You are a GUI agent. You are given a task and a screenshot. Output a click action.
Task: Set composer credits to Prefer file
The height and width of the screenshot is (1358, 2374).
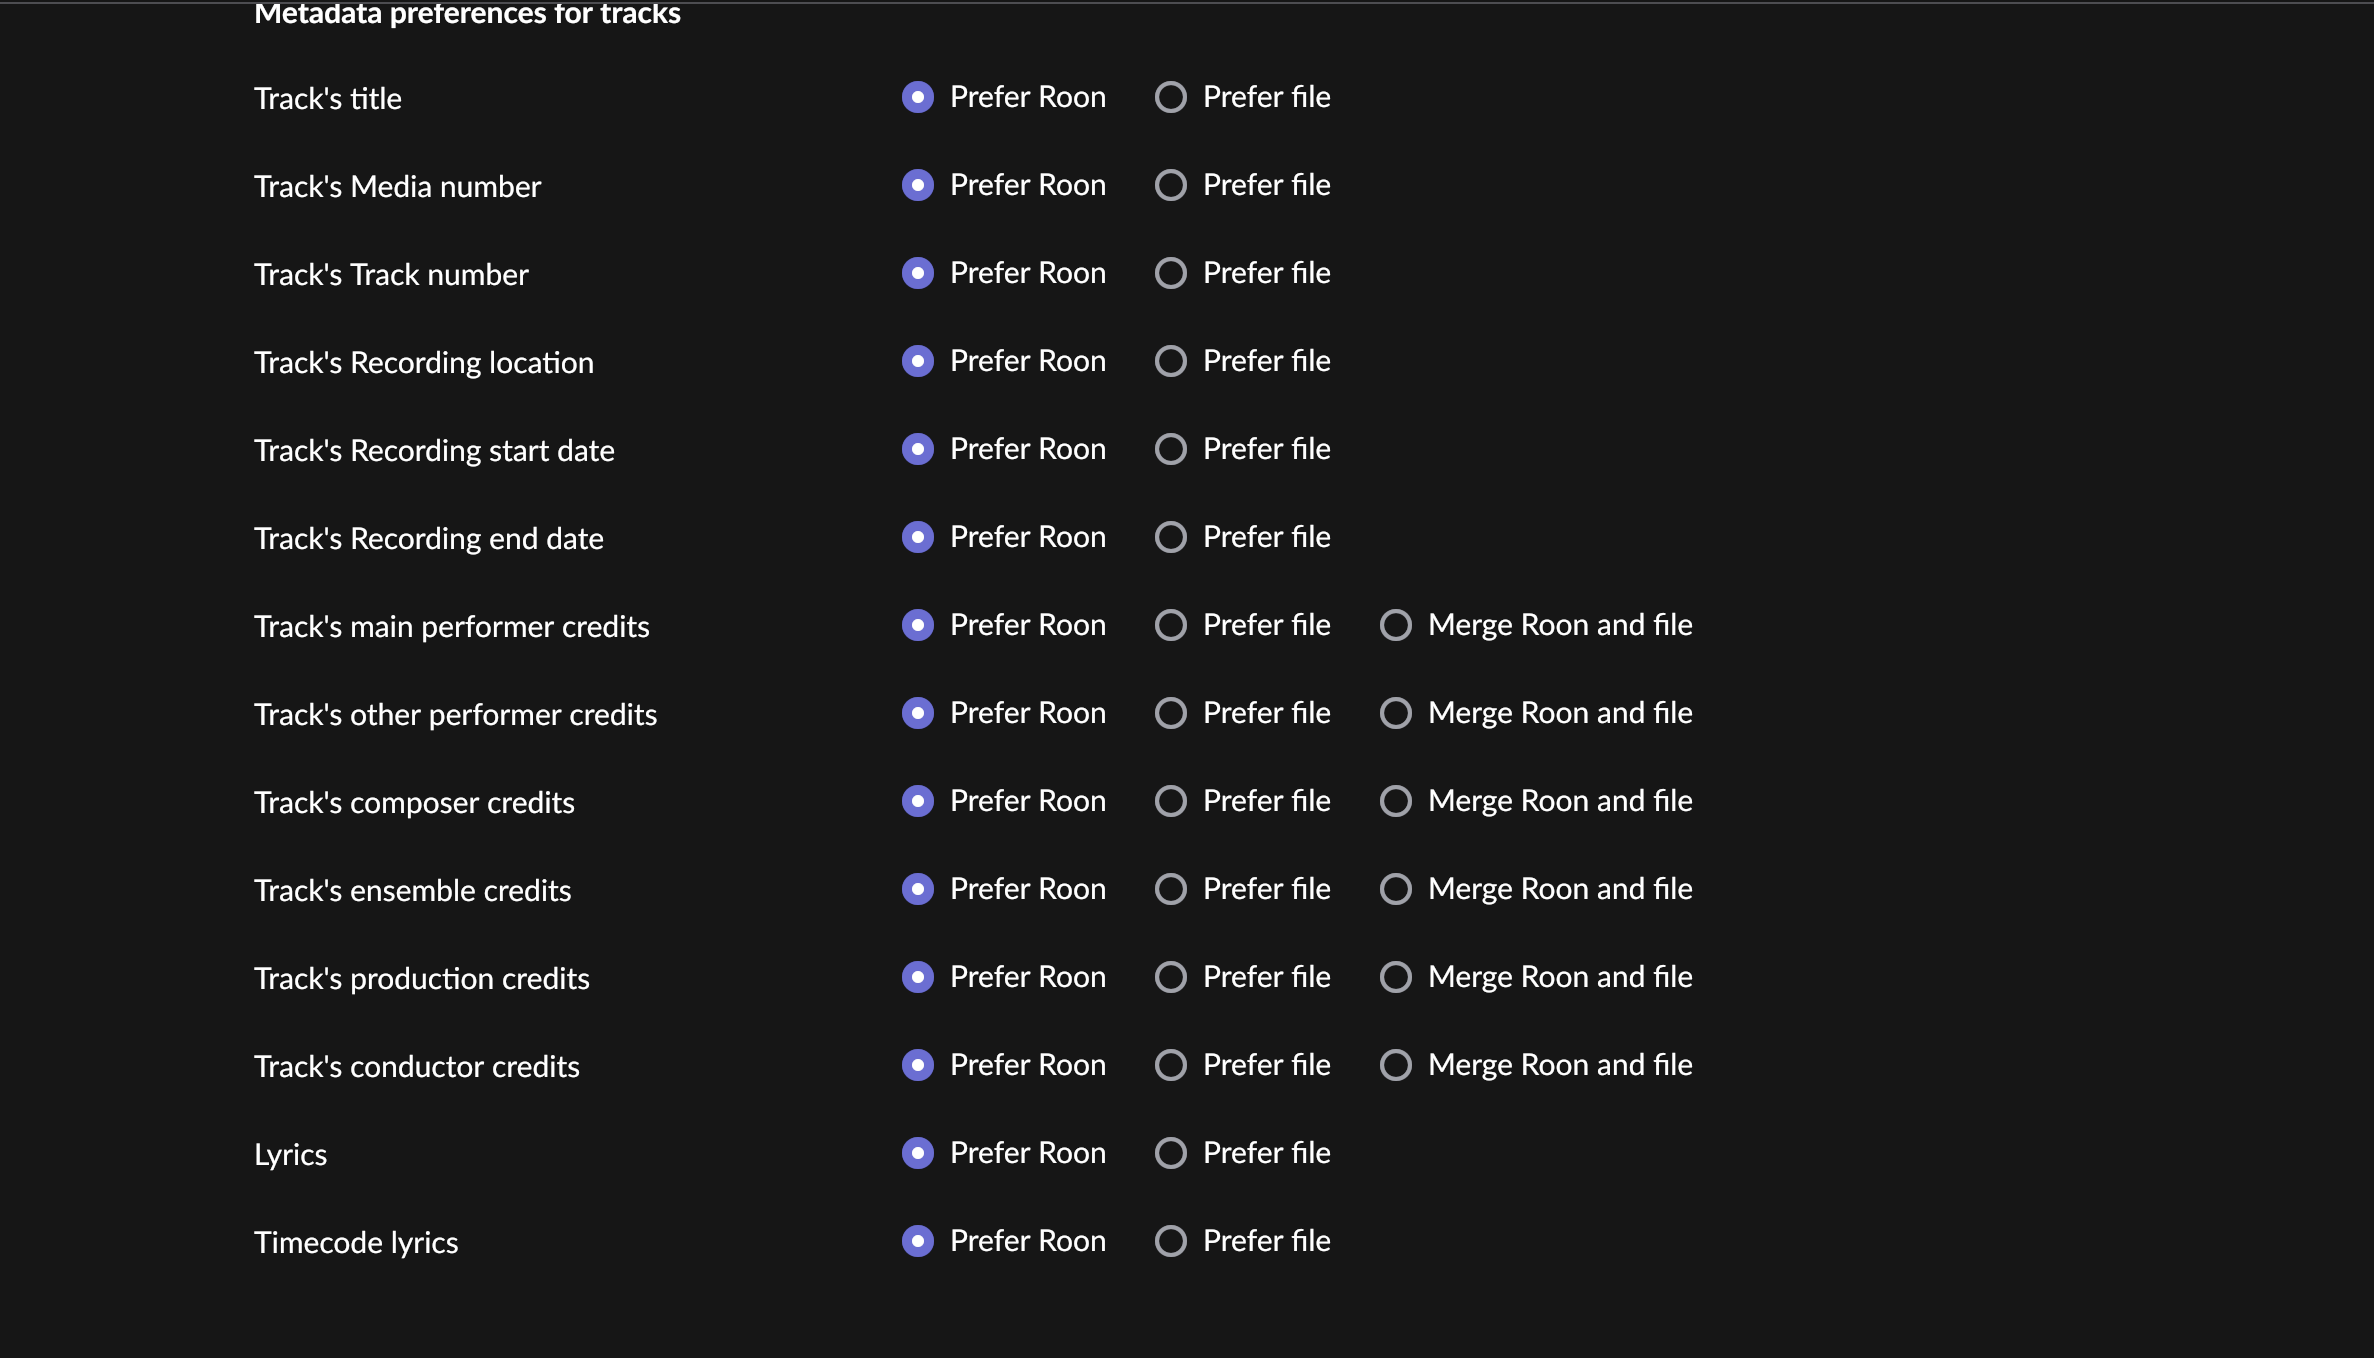(1171, 801)
